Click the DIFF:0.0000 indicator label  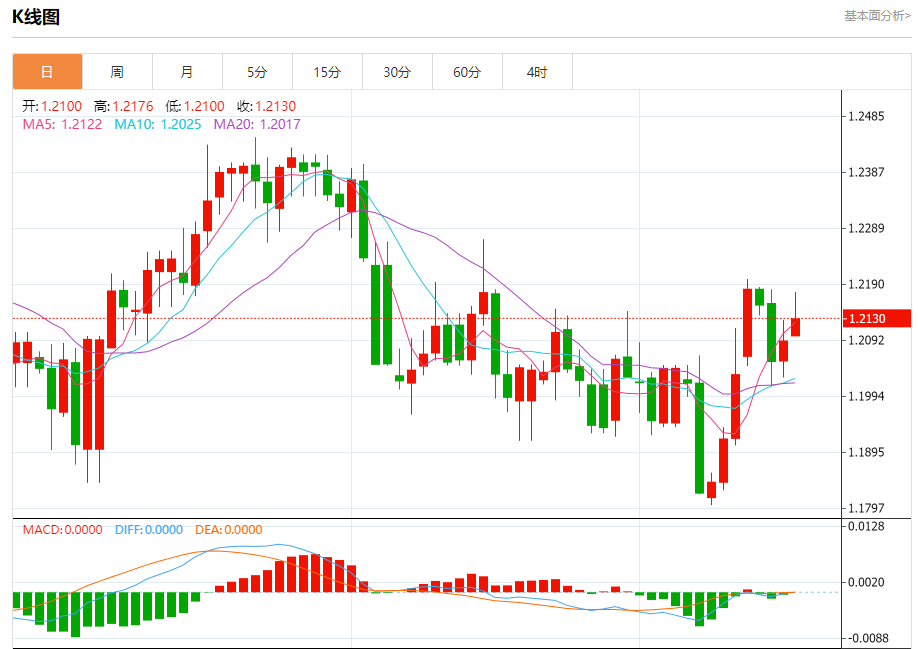149,530
